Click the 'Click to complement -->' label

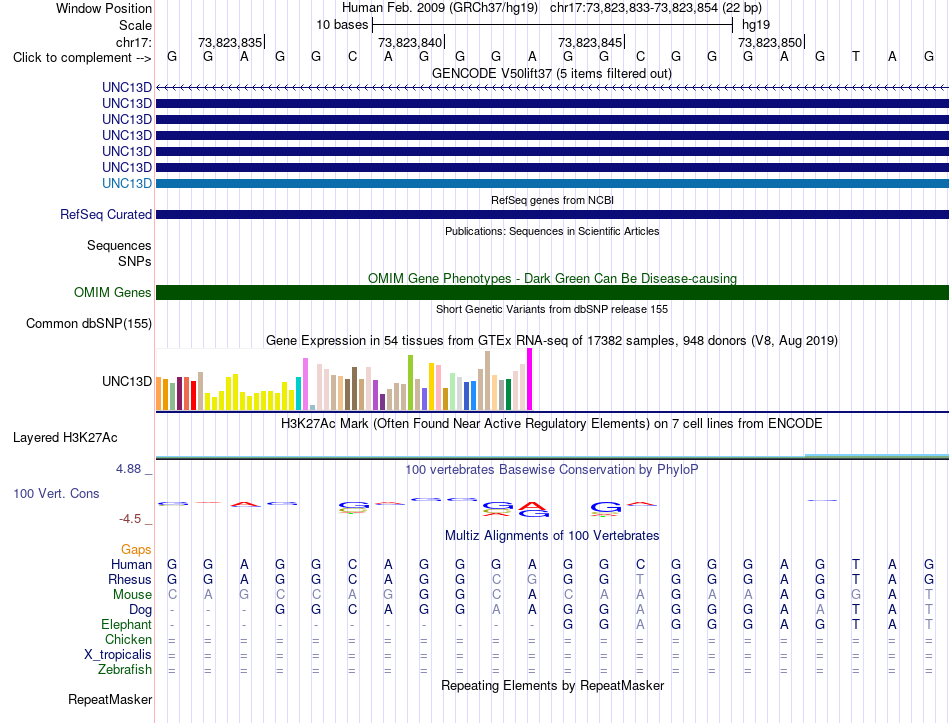tap(82, 58)
